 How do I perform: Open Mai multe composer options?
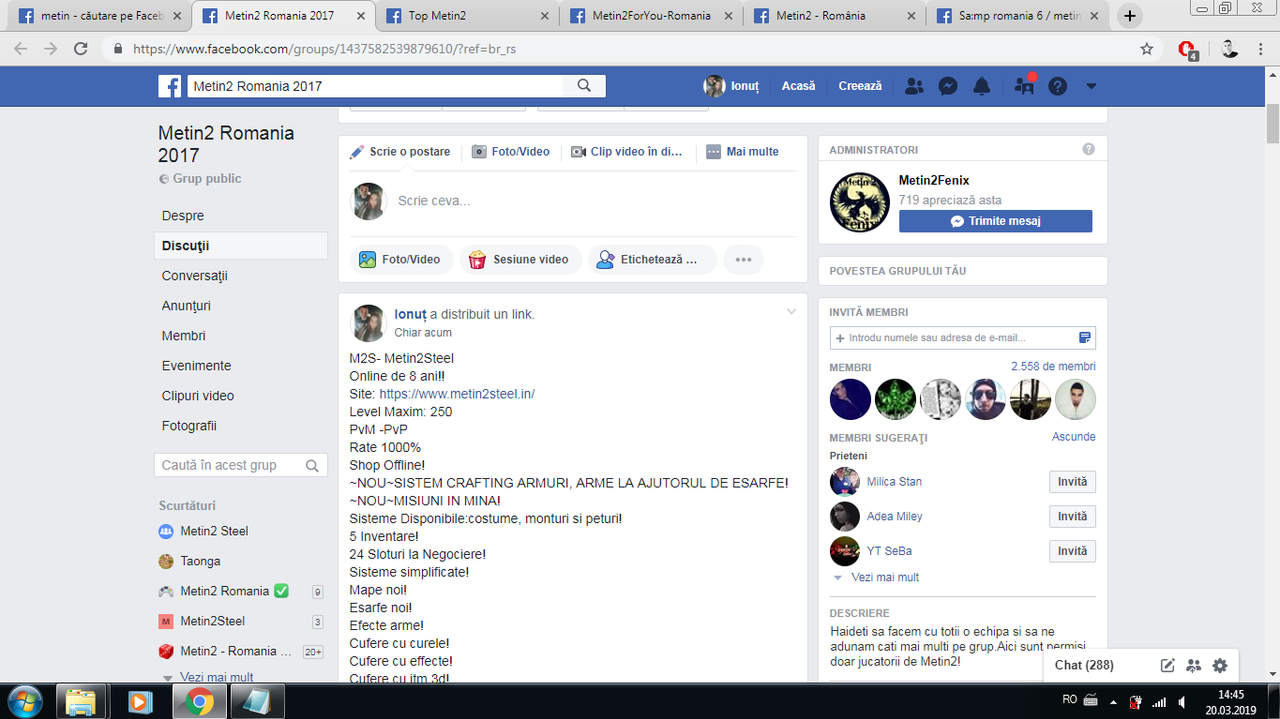click(x=742, y=152)
